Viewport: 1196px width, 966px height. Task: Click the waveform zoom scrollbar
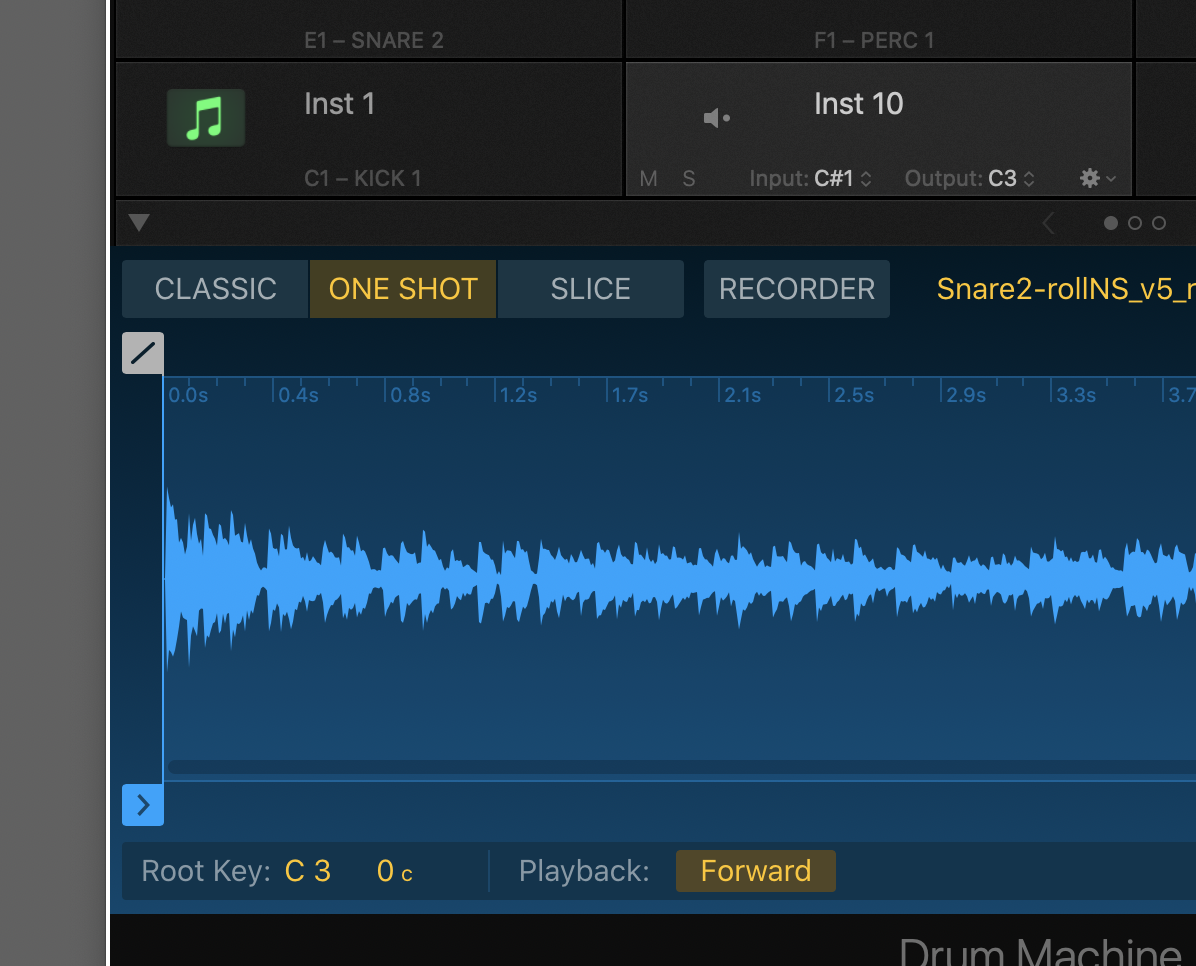681,767
